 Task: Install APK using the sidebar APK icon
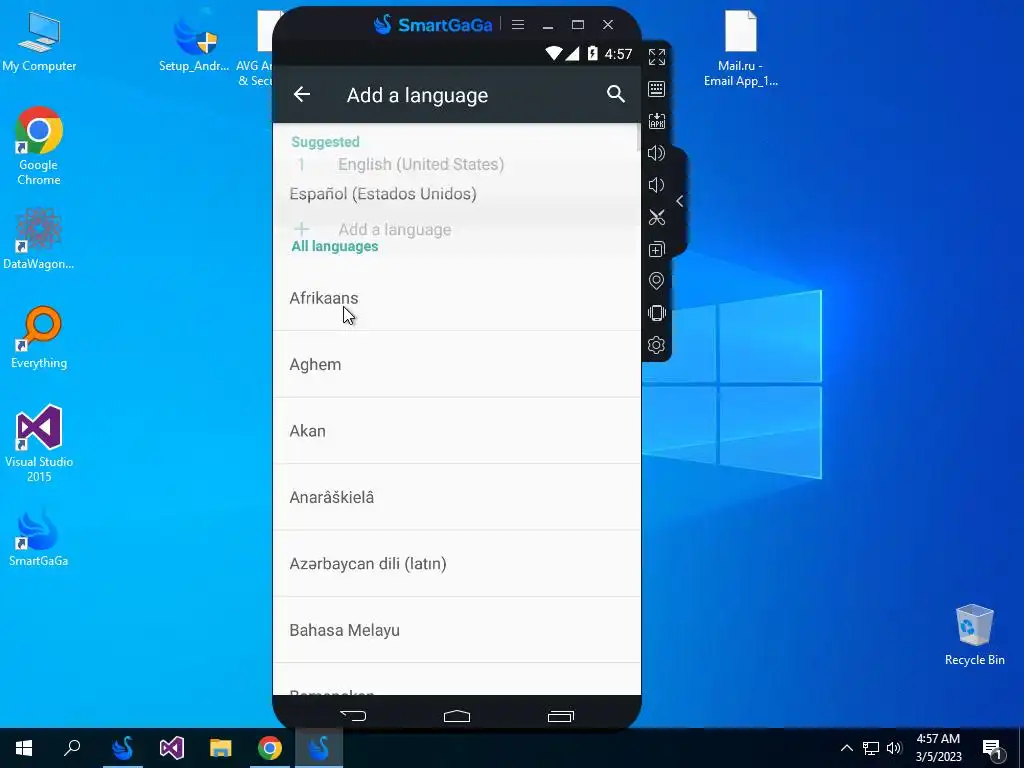[x=656, y=121]
